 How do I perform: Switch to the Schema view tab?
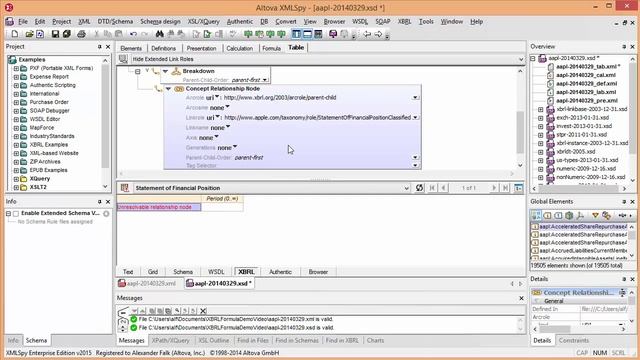point(183,272)
